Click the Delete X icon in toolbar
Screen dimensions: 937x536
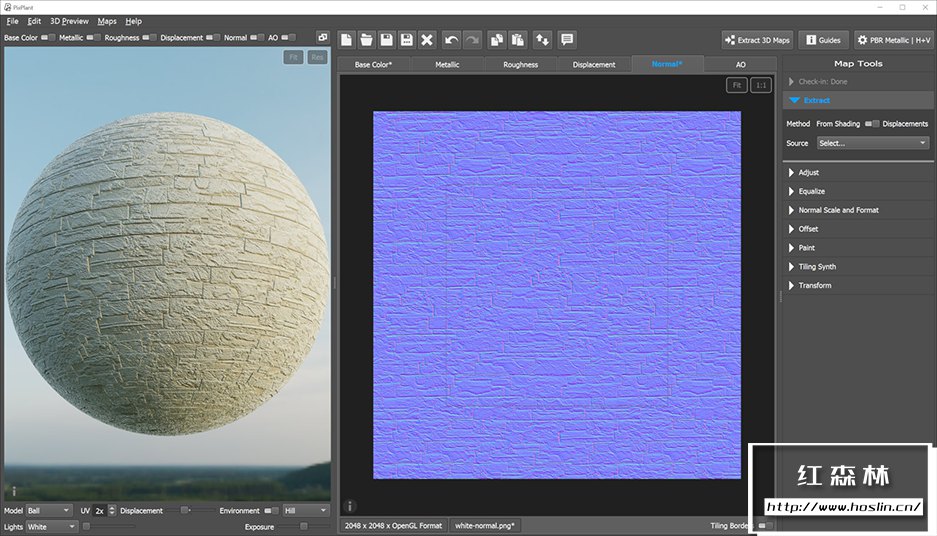427,40
